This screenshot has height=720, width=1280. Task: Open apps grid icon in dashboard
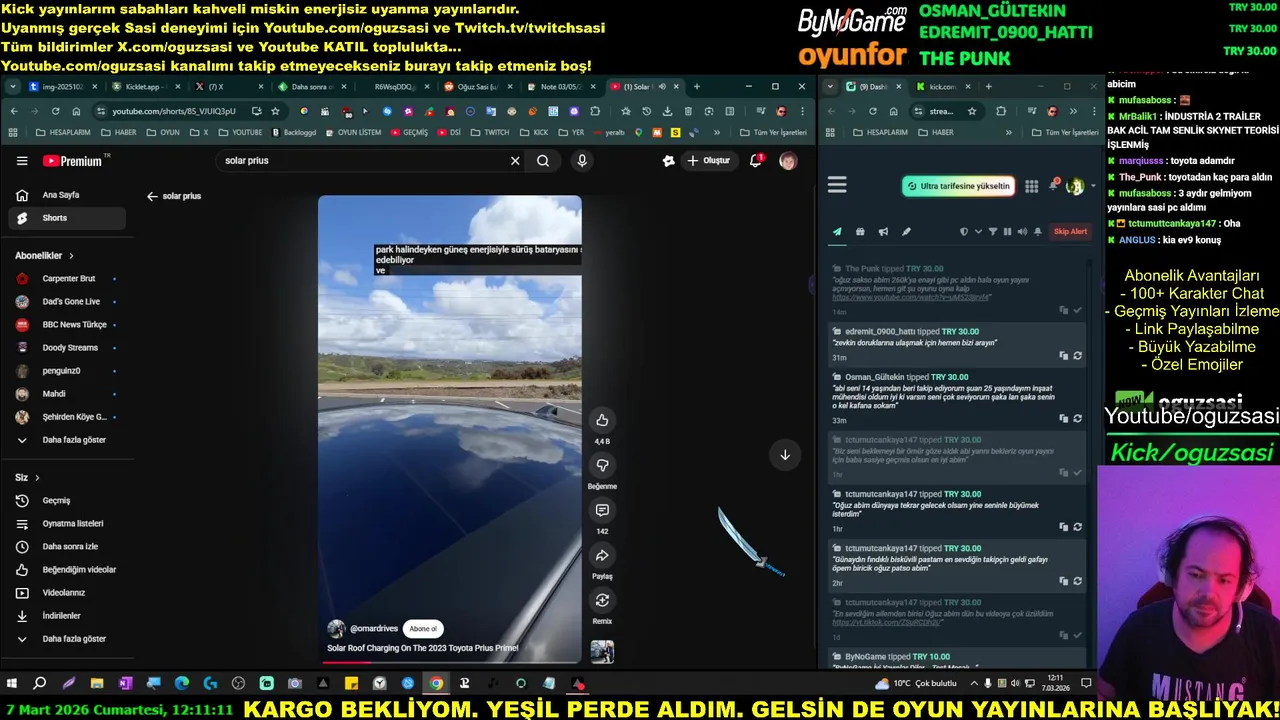coord(1031,186)
